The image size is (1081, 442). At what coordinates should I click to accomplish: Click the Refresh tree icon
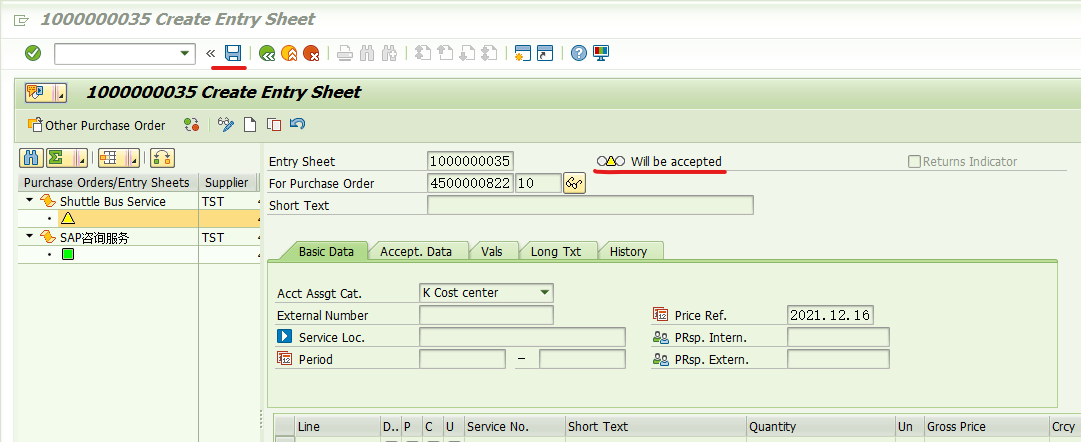pyautogui.click(x=162, y=158)
